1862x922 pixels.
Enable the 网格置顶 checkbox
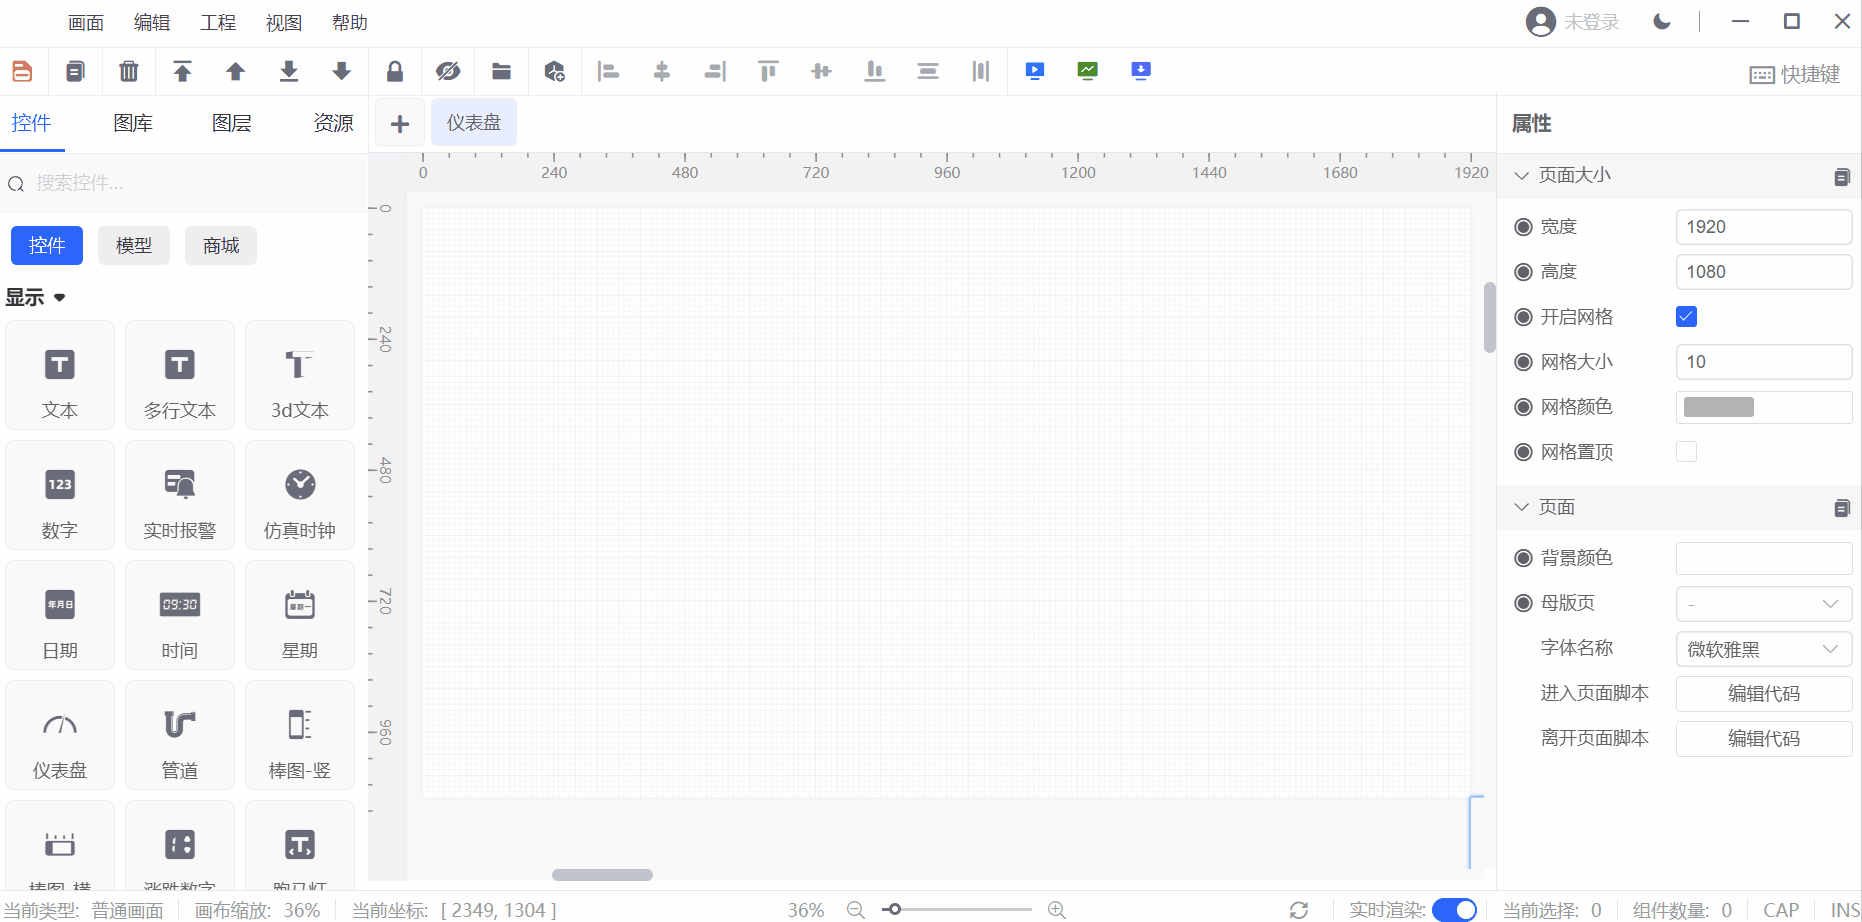point(1686,452)
